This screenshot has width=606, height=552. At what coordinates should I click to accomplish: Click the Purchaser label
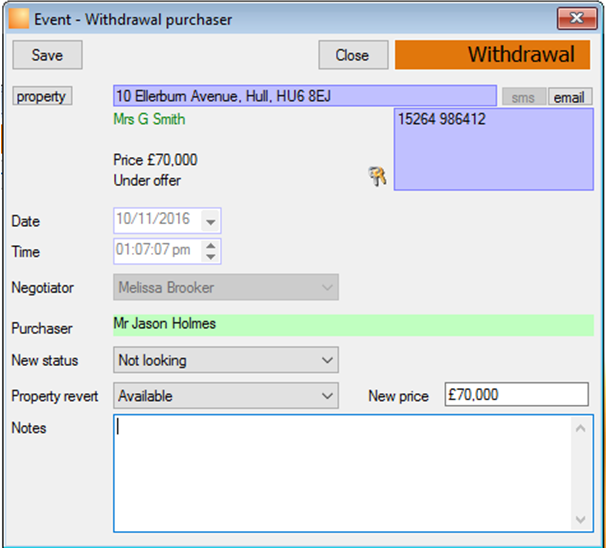click(x=42, y=328)
